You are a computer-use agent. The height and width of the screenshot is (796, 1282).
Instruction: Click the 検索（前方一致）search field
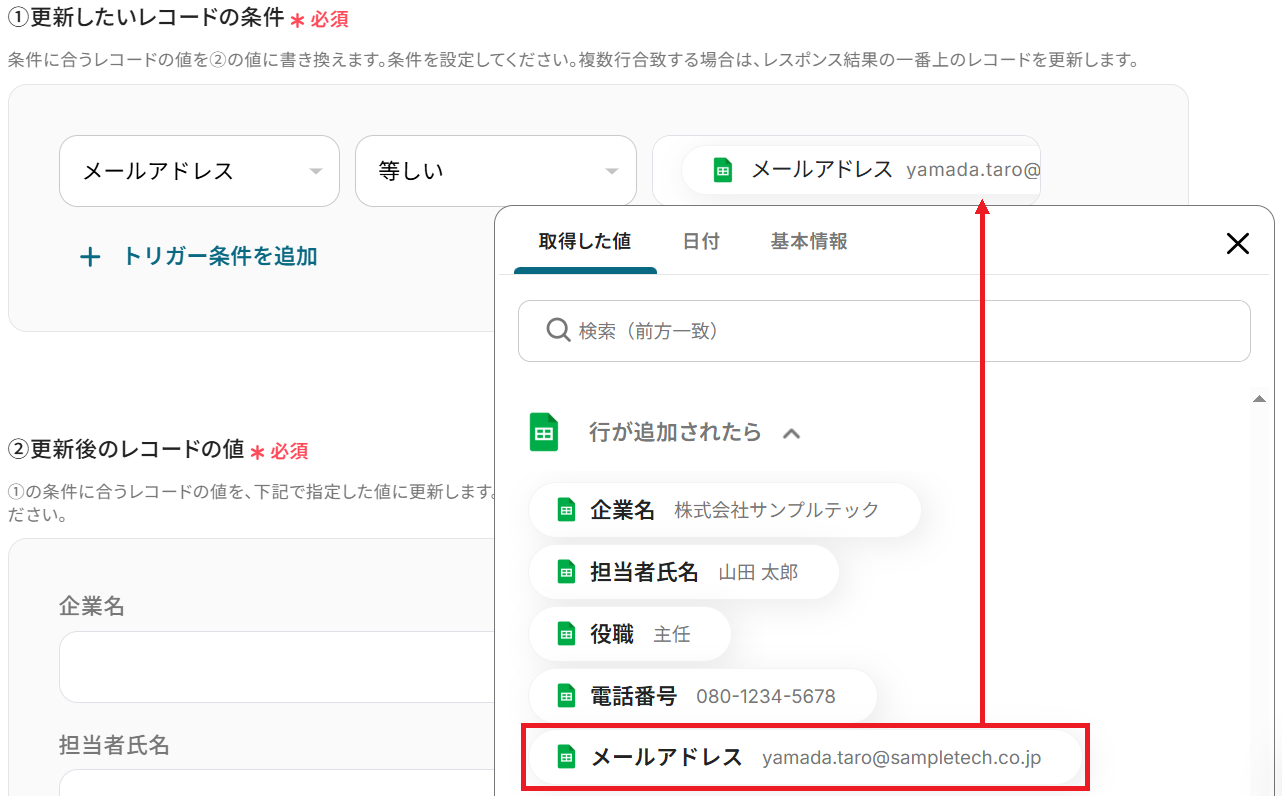pyautogui.click(x=884, y=331)
